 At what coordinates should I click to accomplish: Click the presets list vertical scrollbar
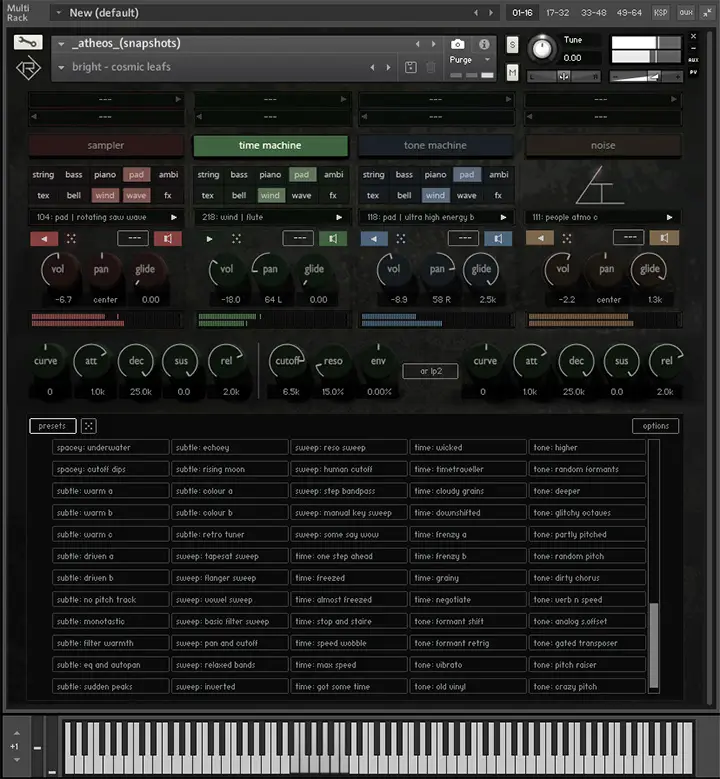pyautogui.click(x=654, y=566)
